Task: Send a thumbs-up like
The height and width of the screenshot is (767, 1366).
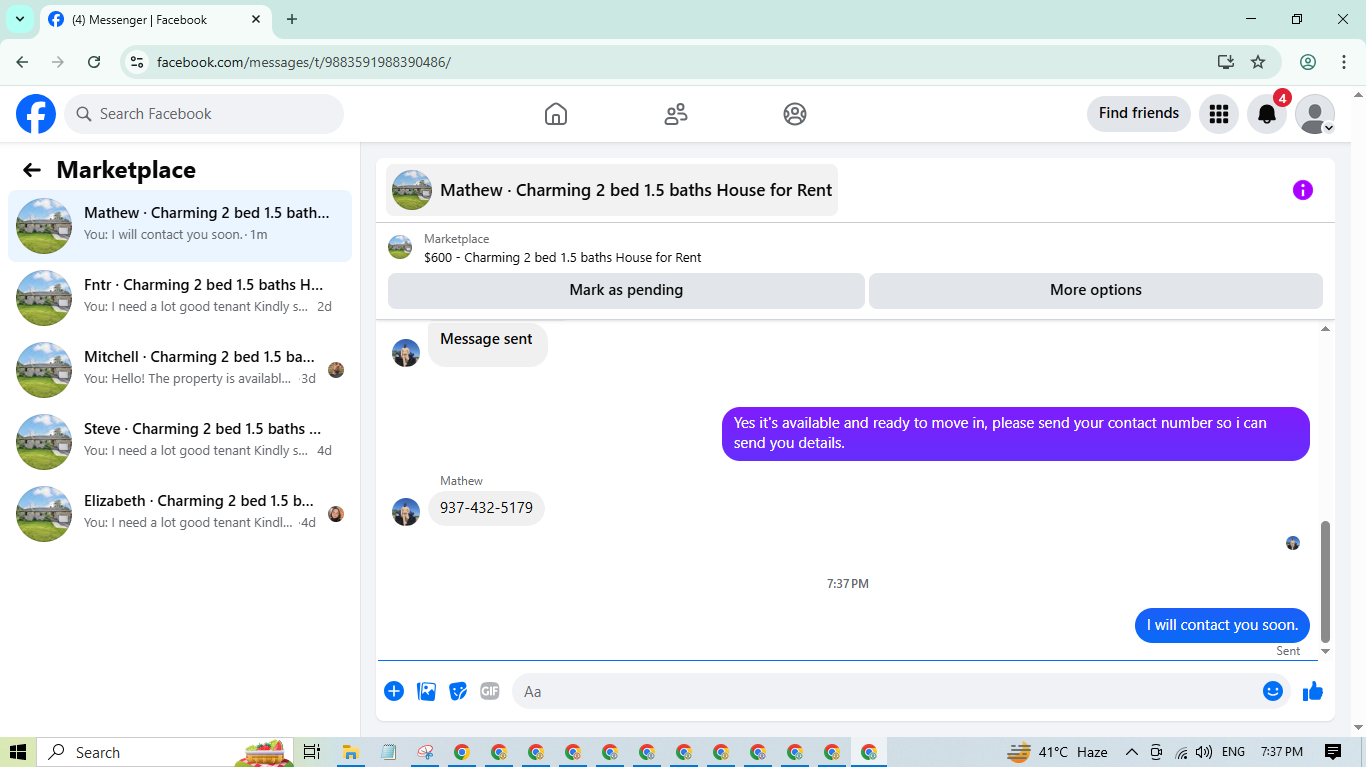Action: coord(1313,691)
